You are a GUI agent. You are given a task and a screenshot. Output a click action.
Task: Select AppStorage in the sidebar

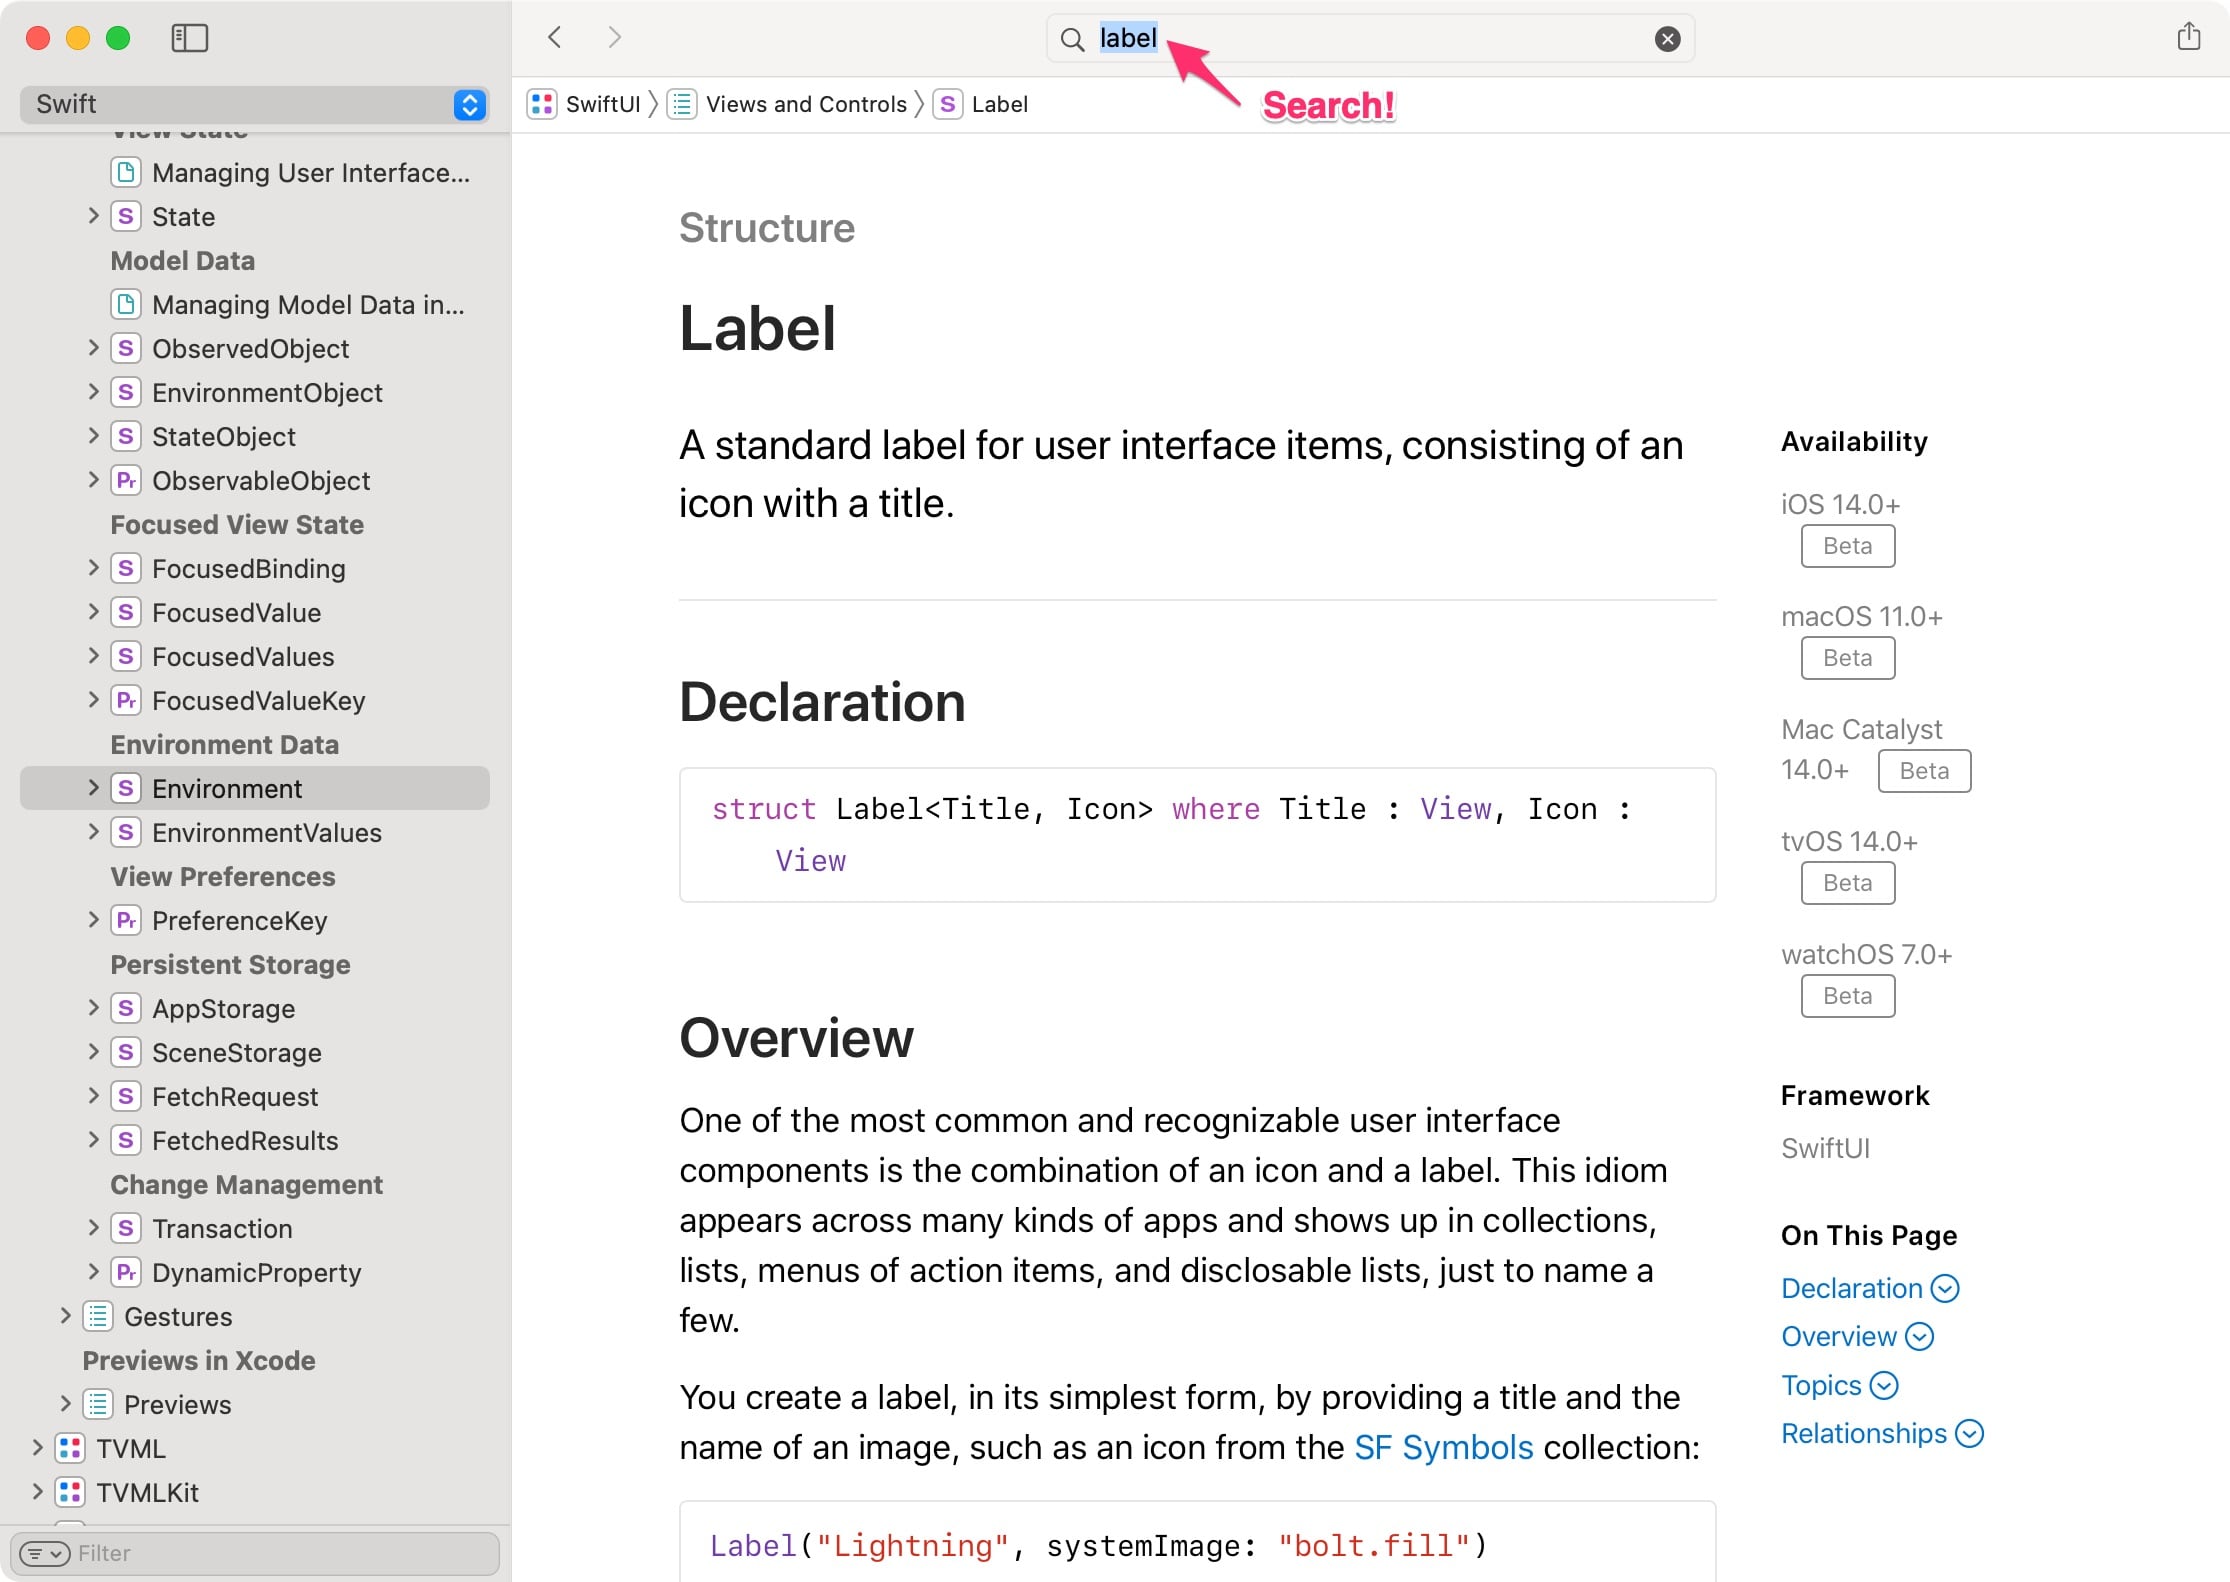[223, 1008]
